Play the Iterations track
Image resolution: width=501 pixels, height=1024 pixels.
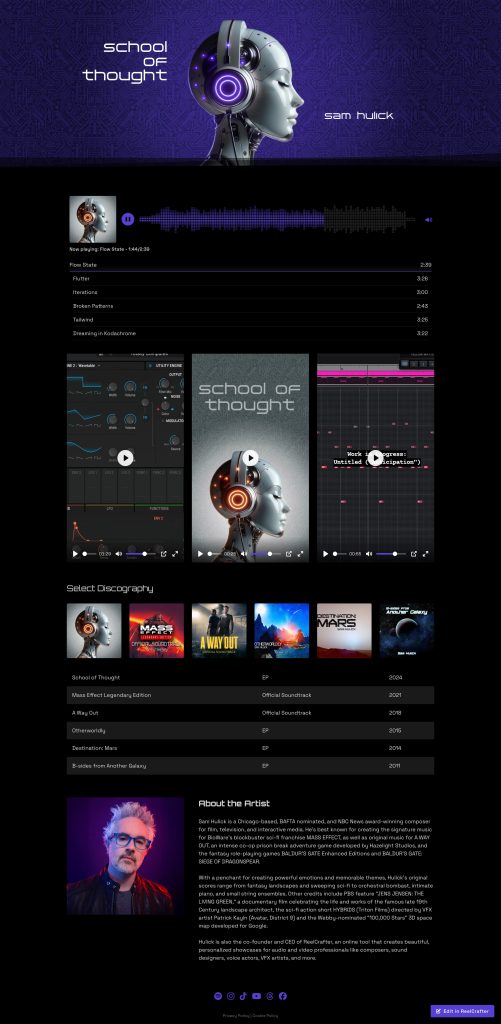(251, 293)
